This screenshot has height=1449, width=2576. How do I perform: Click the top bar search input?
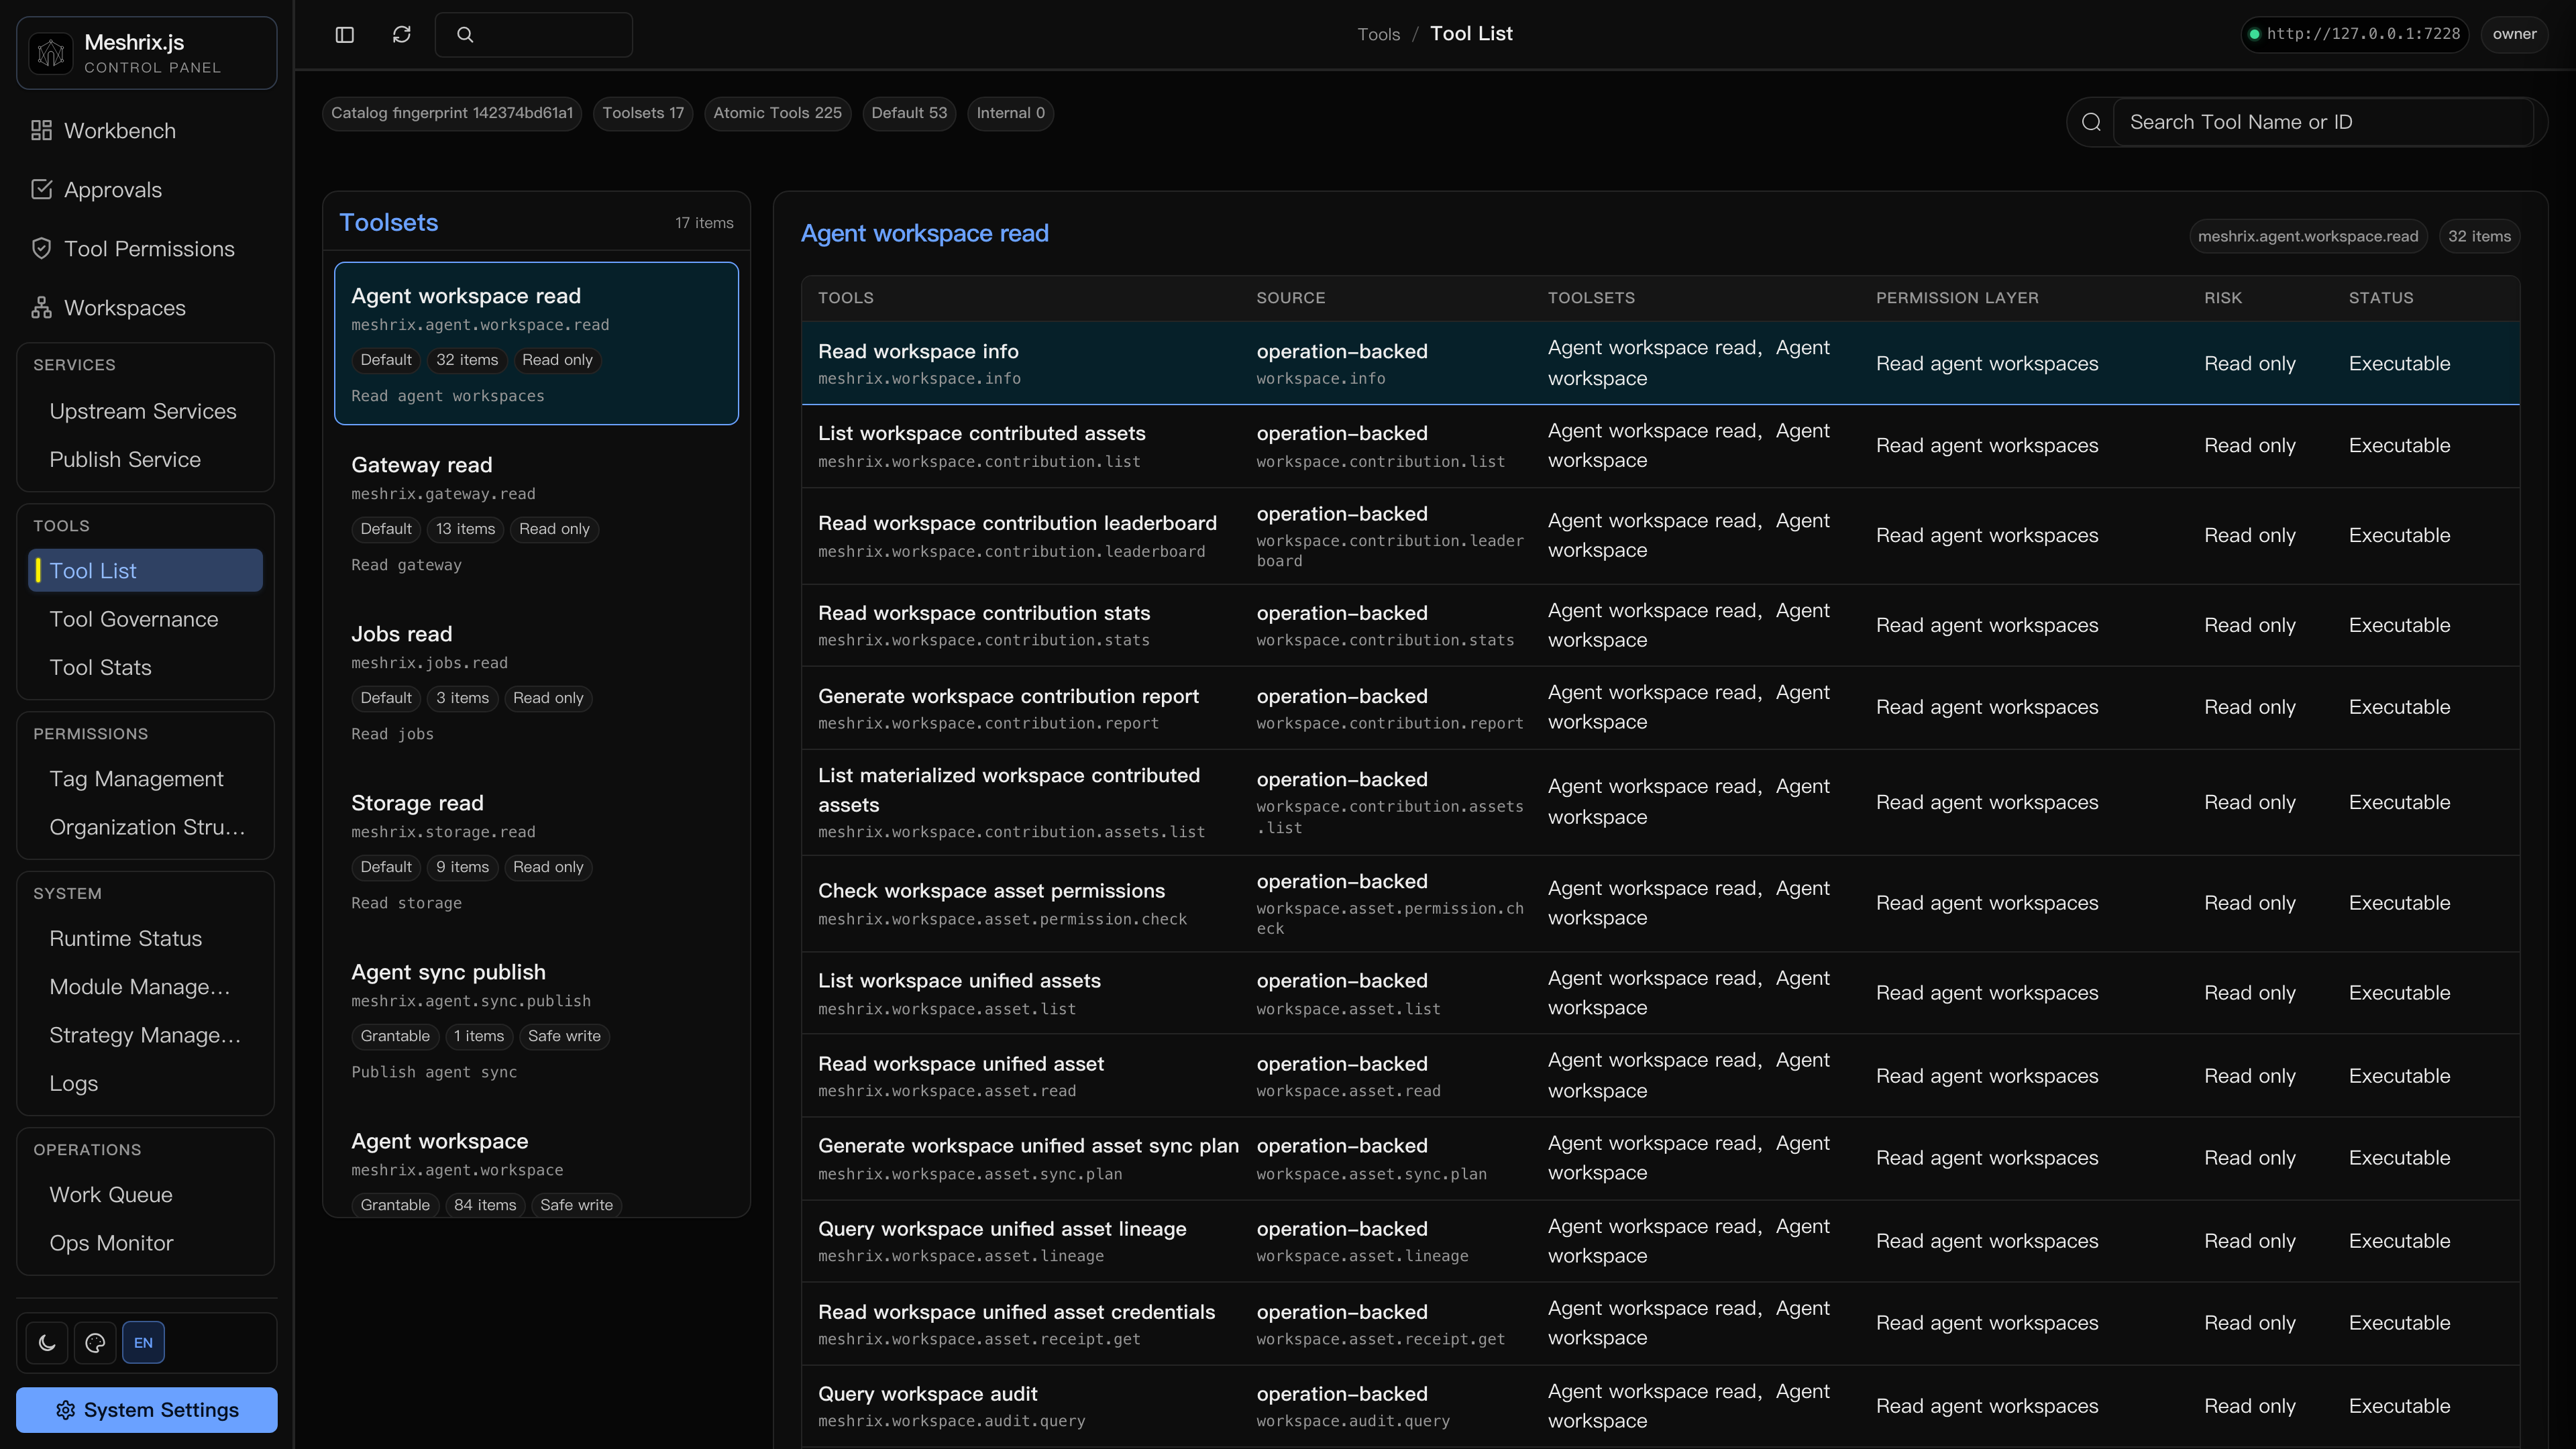coord(534,35)
